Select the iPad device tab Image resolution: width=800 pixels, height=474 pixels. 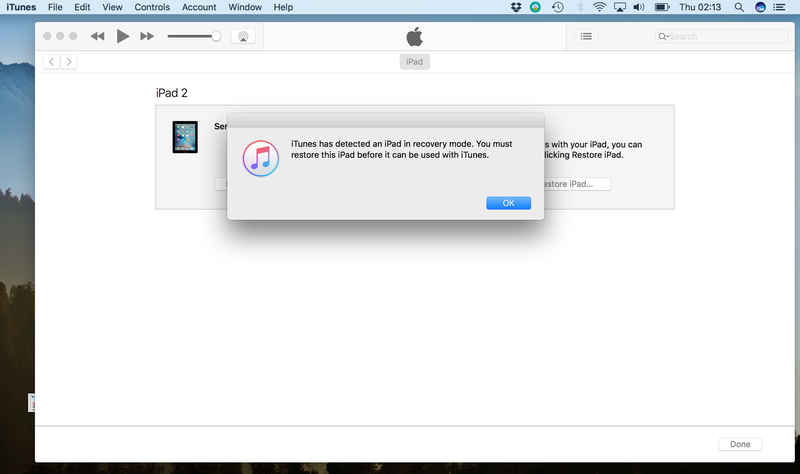[x=414, y=62]
